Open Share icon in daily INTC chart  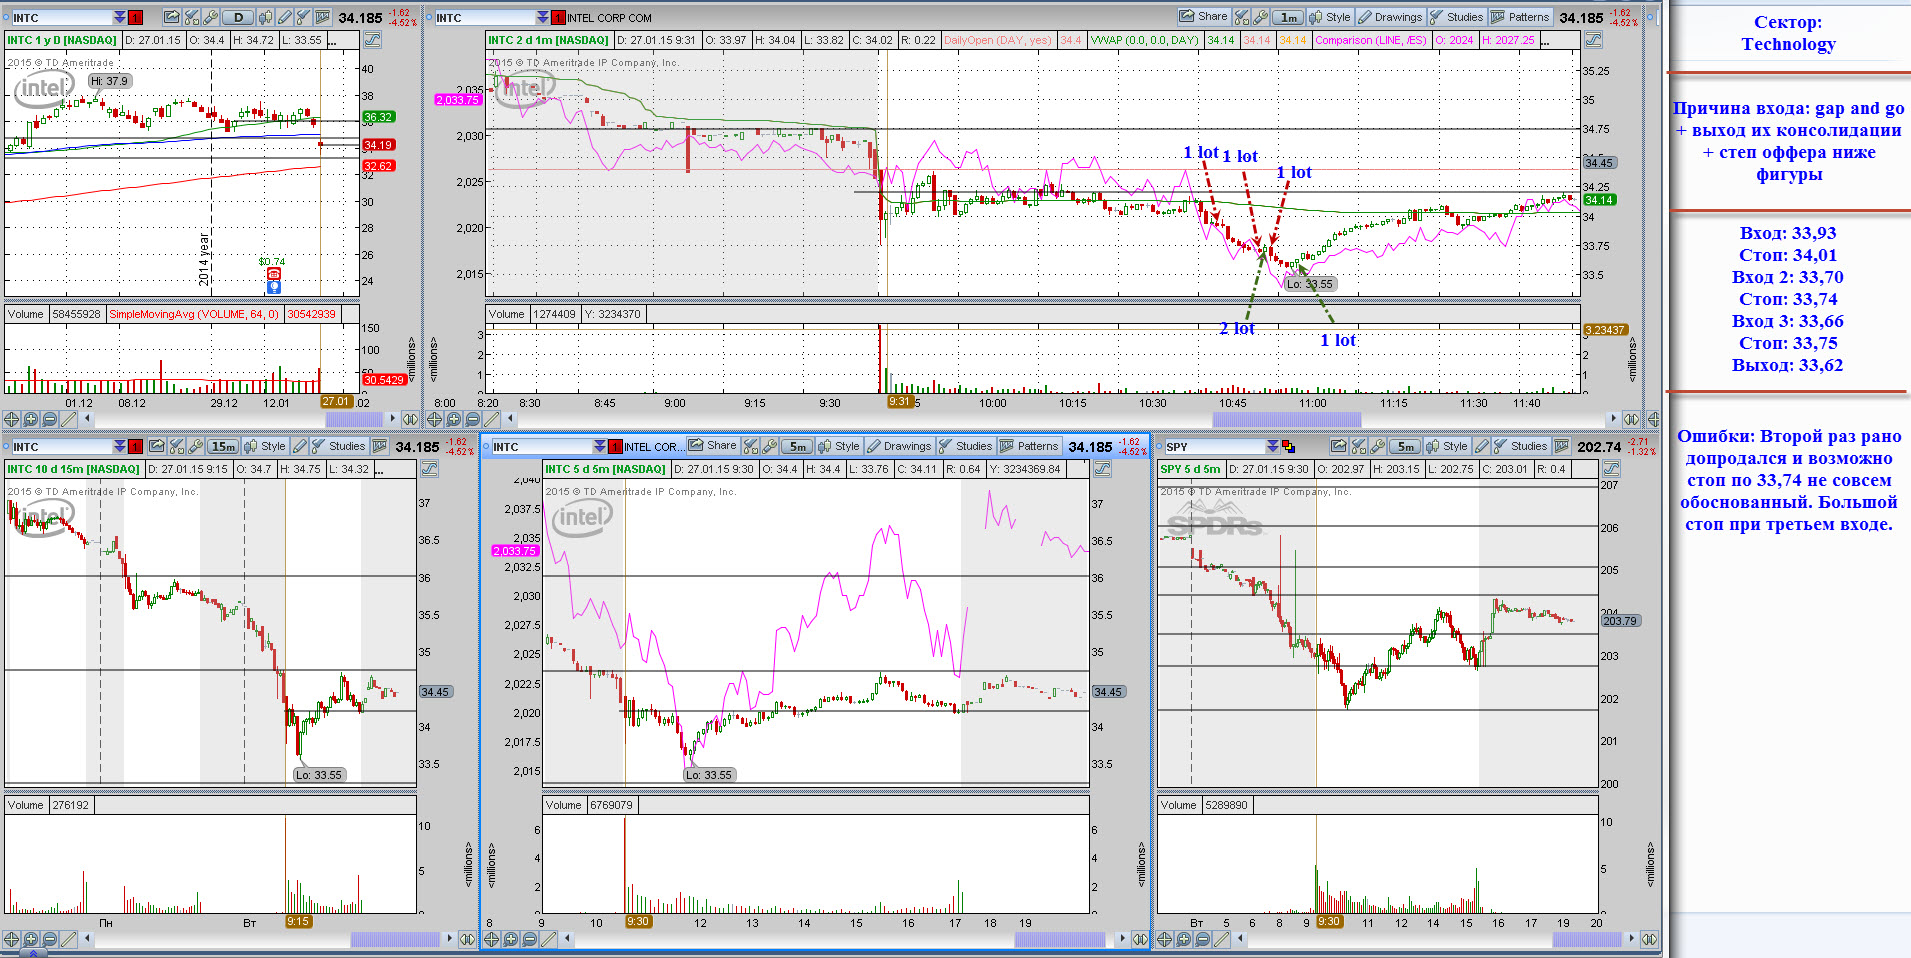pos(172,17)
